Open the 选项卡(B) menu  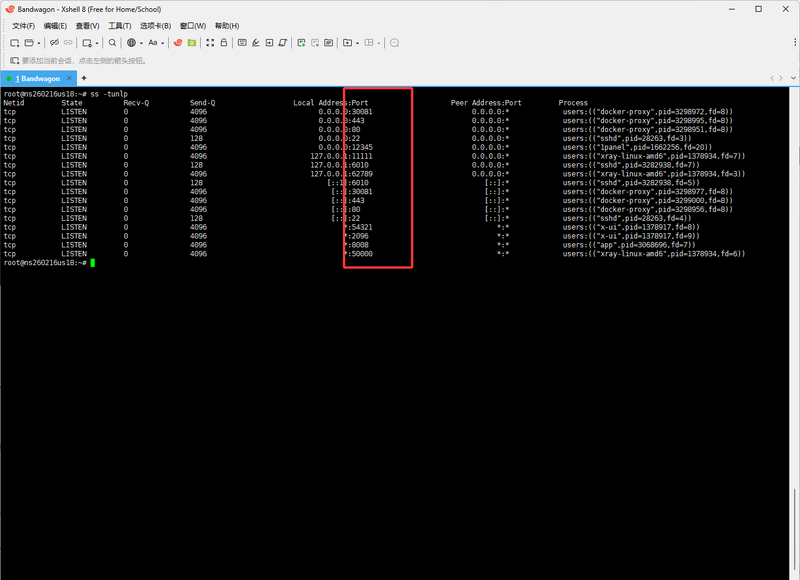point(155,25)
